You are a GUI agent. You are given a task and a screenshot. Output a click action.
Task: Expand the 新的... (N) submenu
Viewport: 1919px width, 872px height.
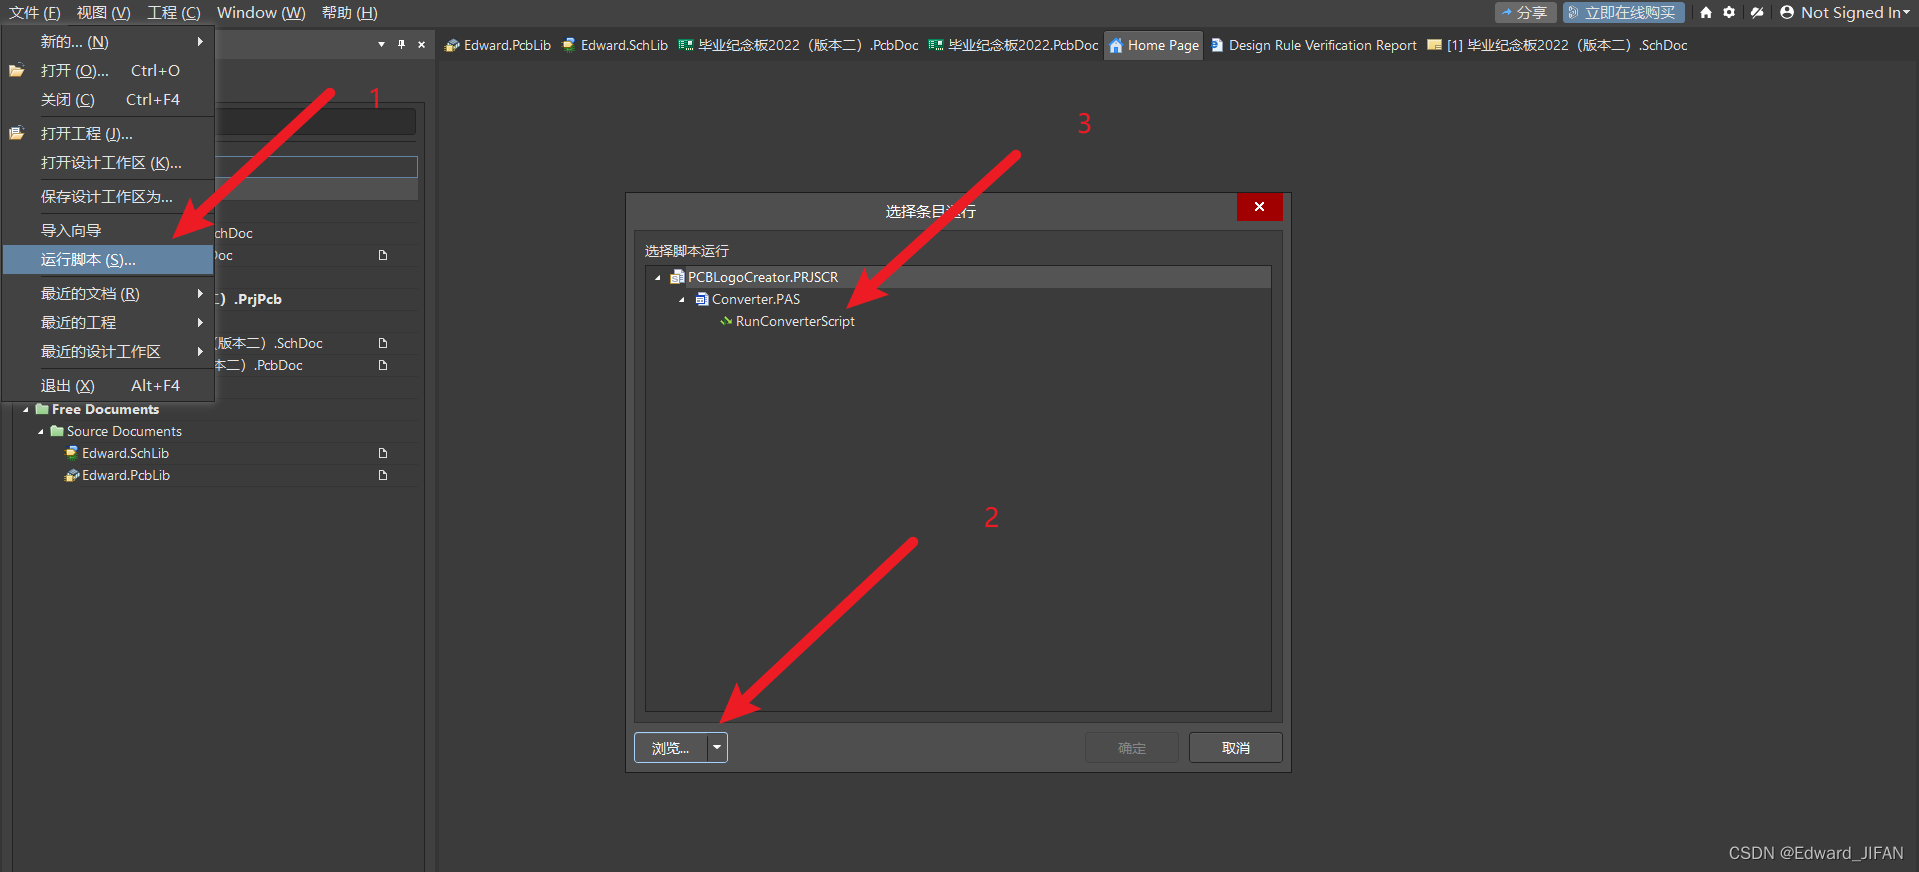108,42
